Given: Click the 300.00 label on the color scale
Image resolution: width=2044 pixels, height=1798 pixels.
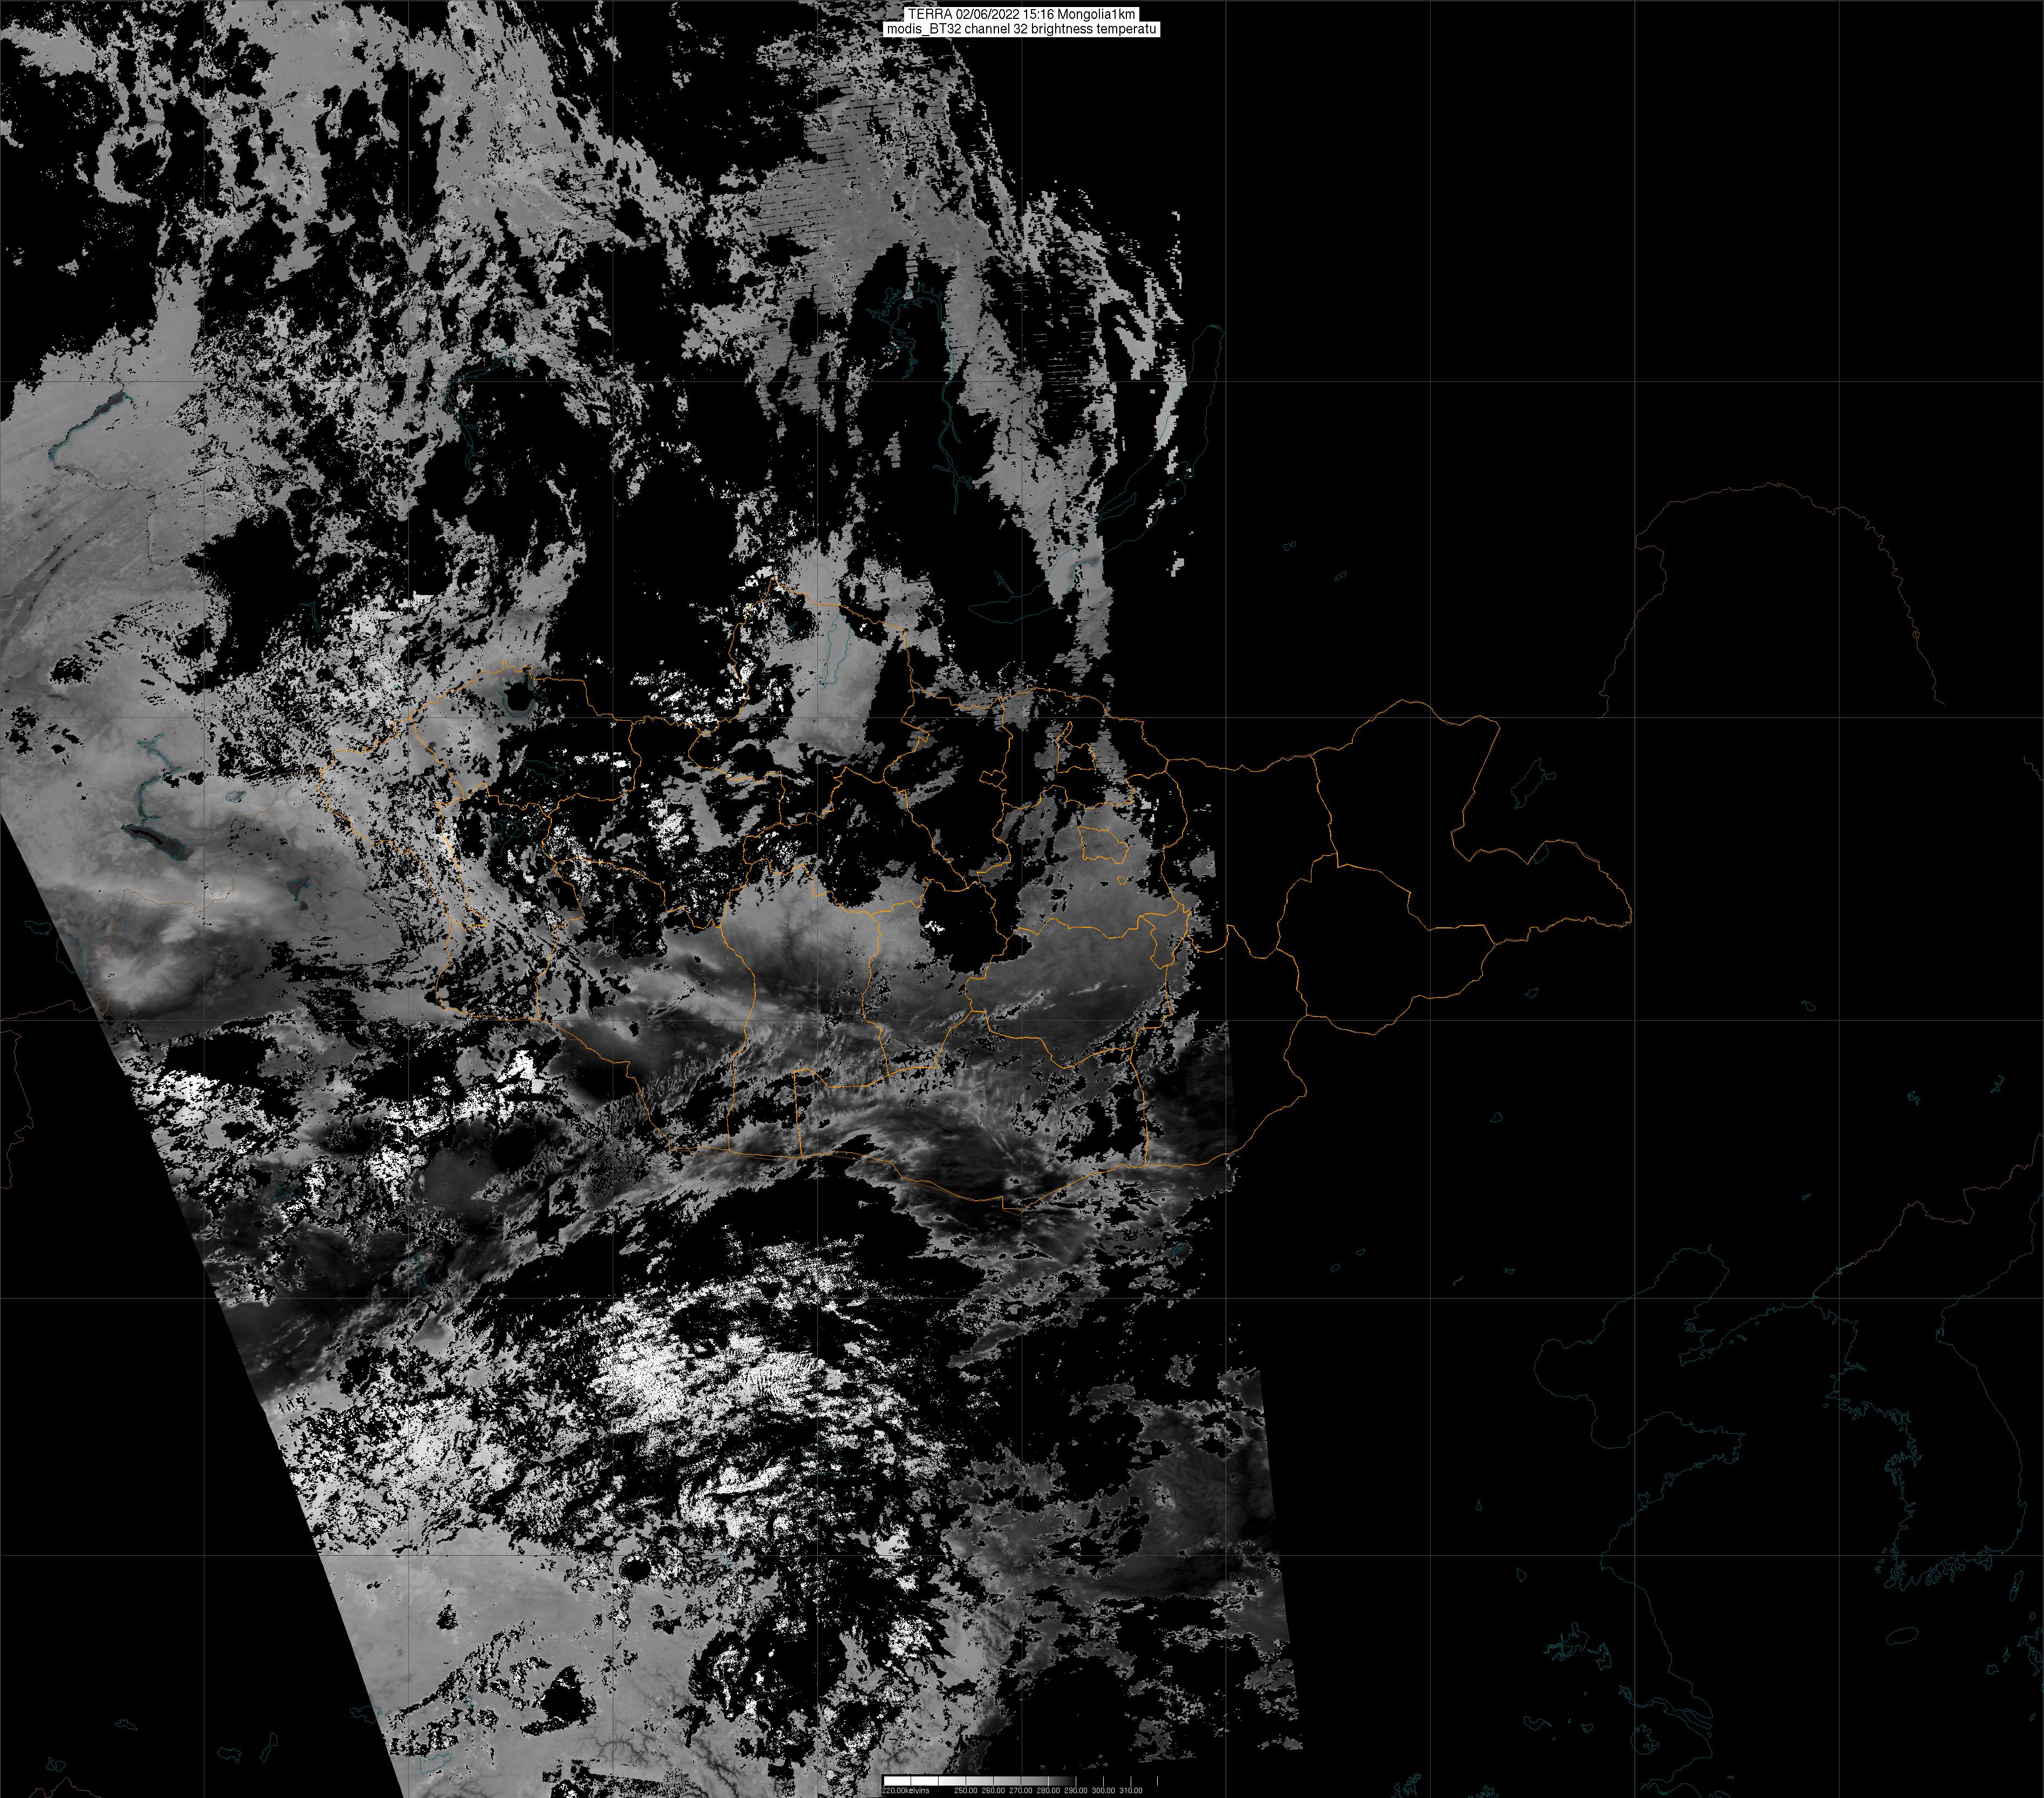Looking at the screenshot, I should coord(1103,1790).
